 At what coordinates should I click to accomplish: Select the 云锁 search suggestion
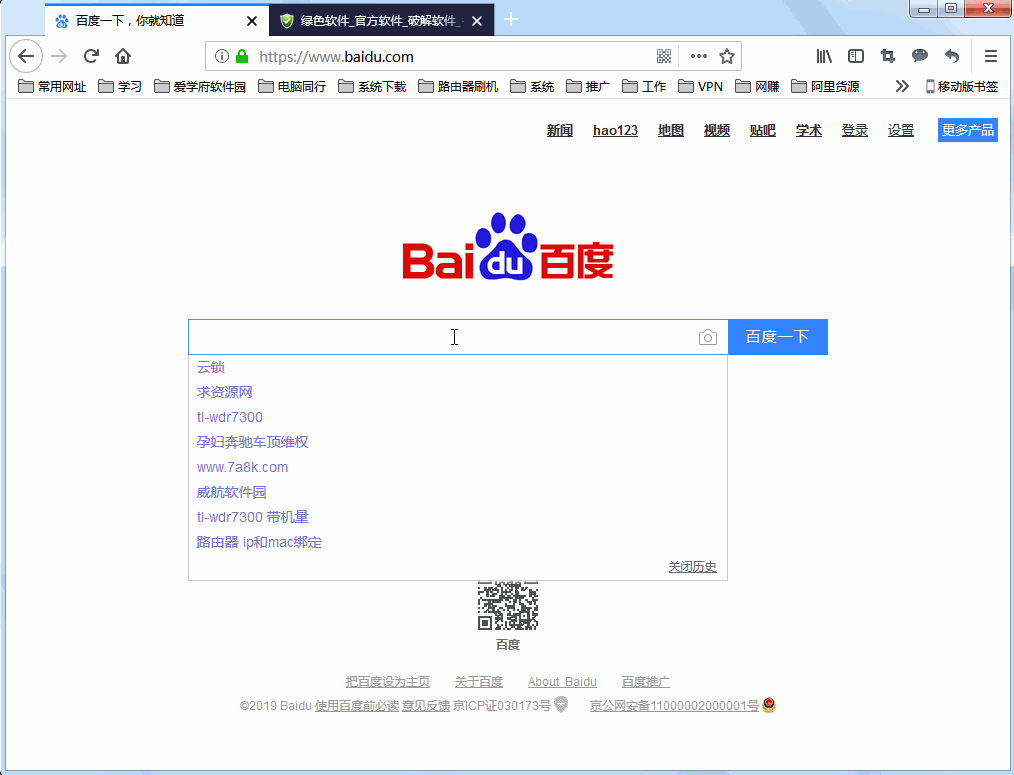click(211, 367)
